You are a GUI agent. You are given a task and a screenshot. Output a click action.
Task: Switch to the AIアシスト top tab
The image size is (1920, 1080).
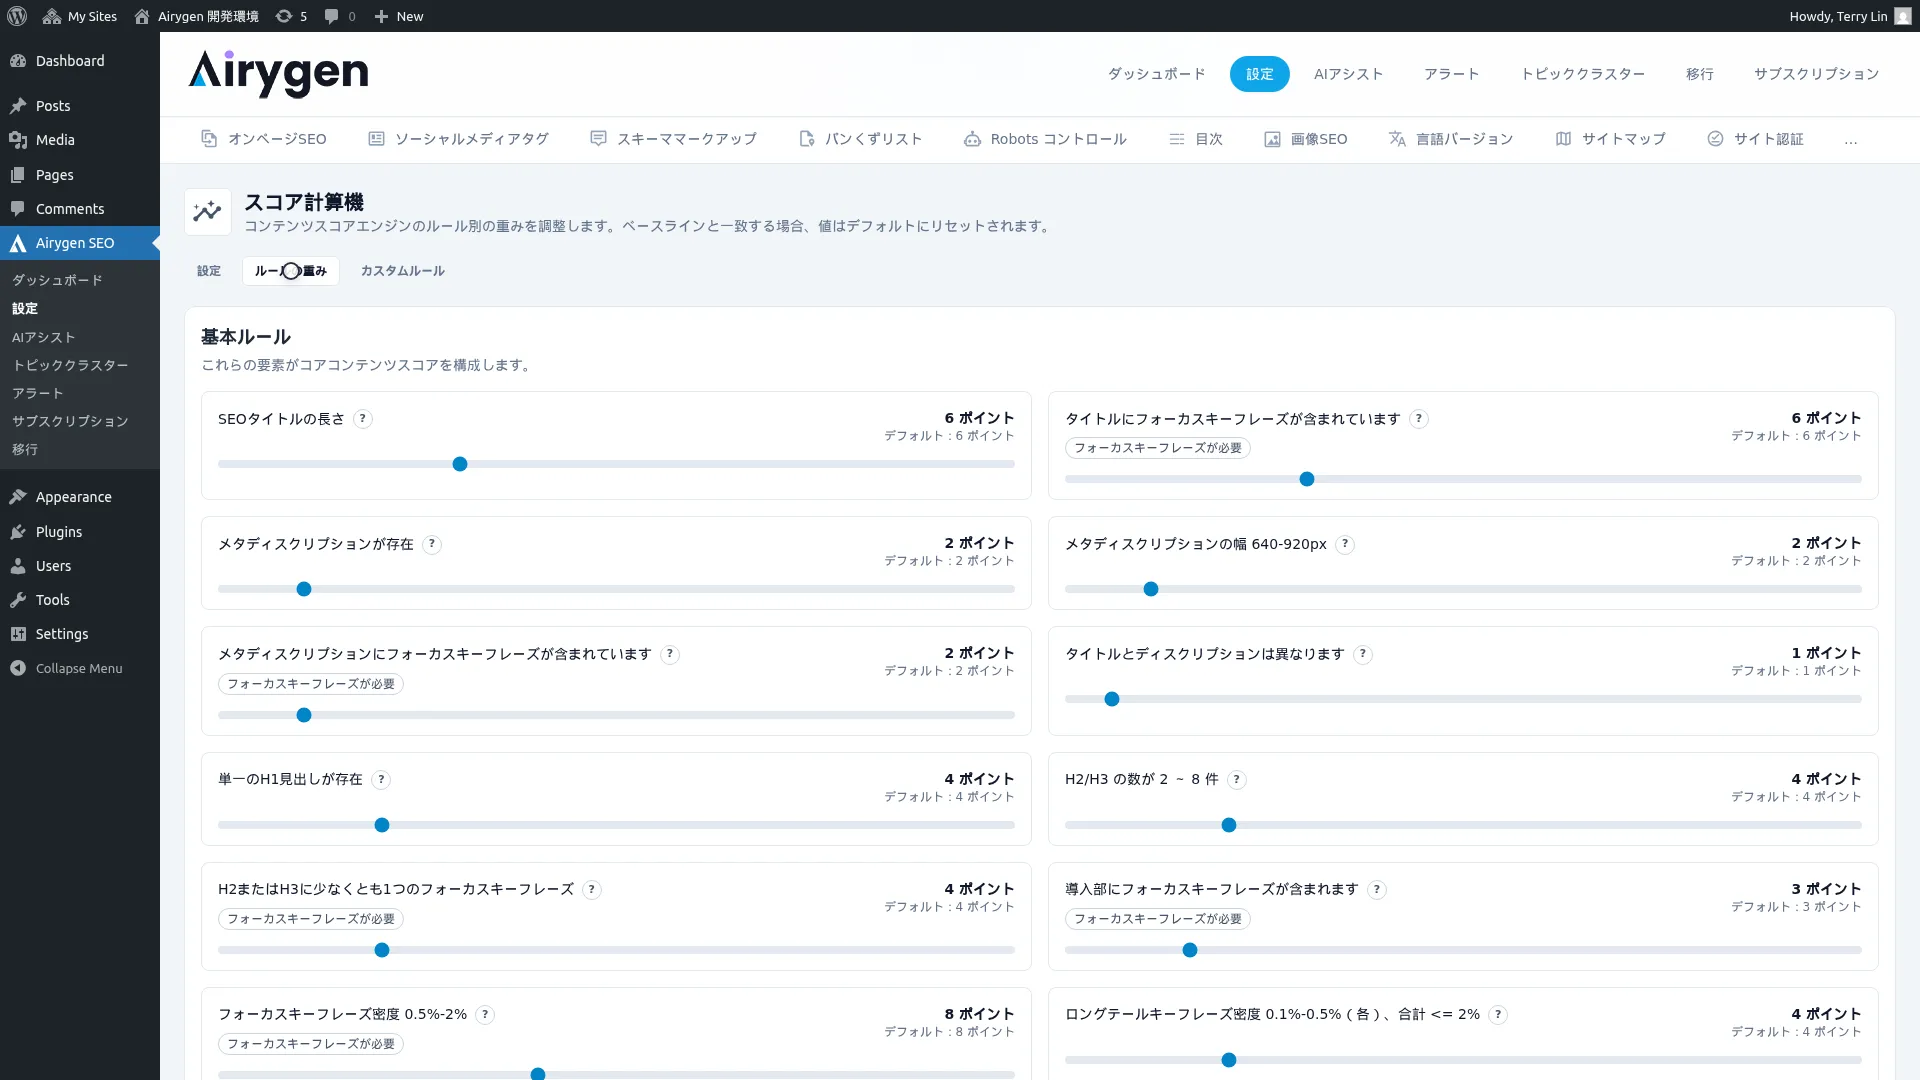(x=1349, y=74)
